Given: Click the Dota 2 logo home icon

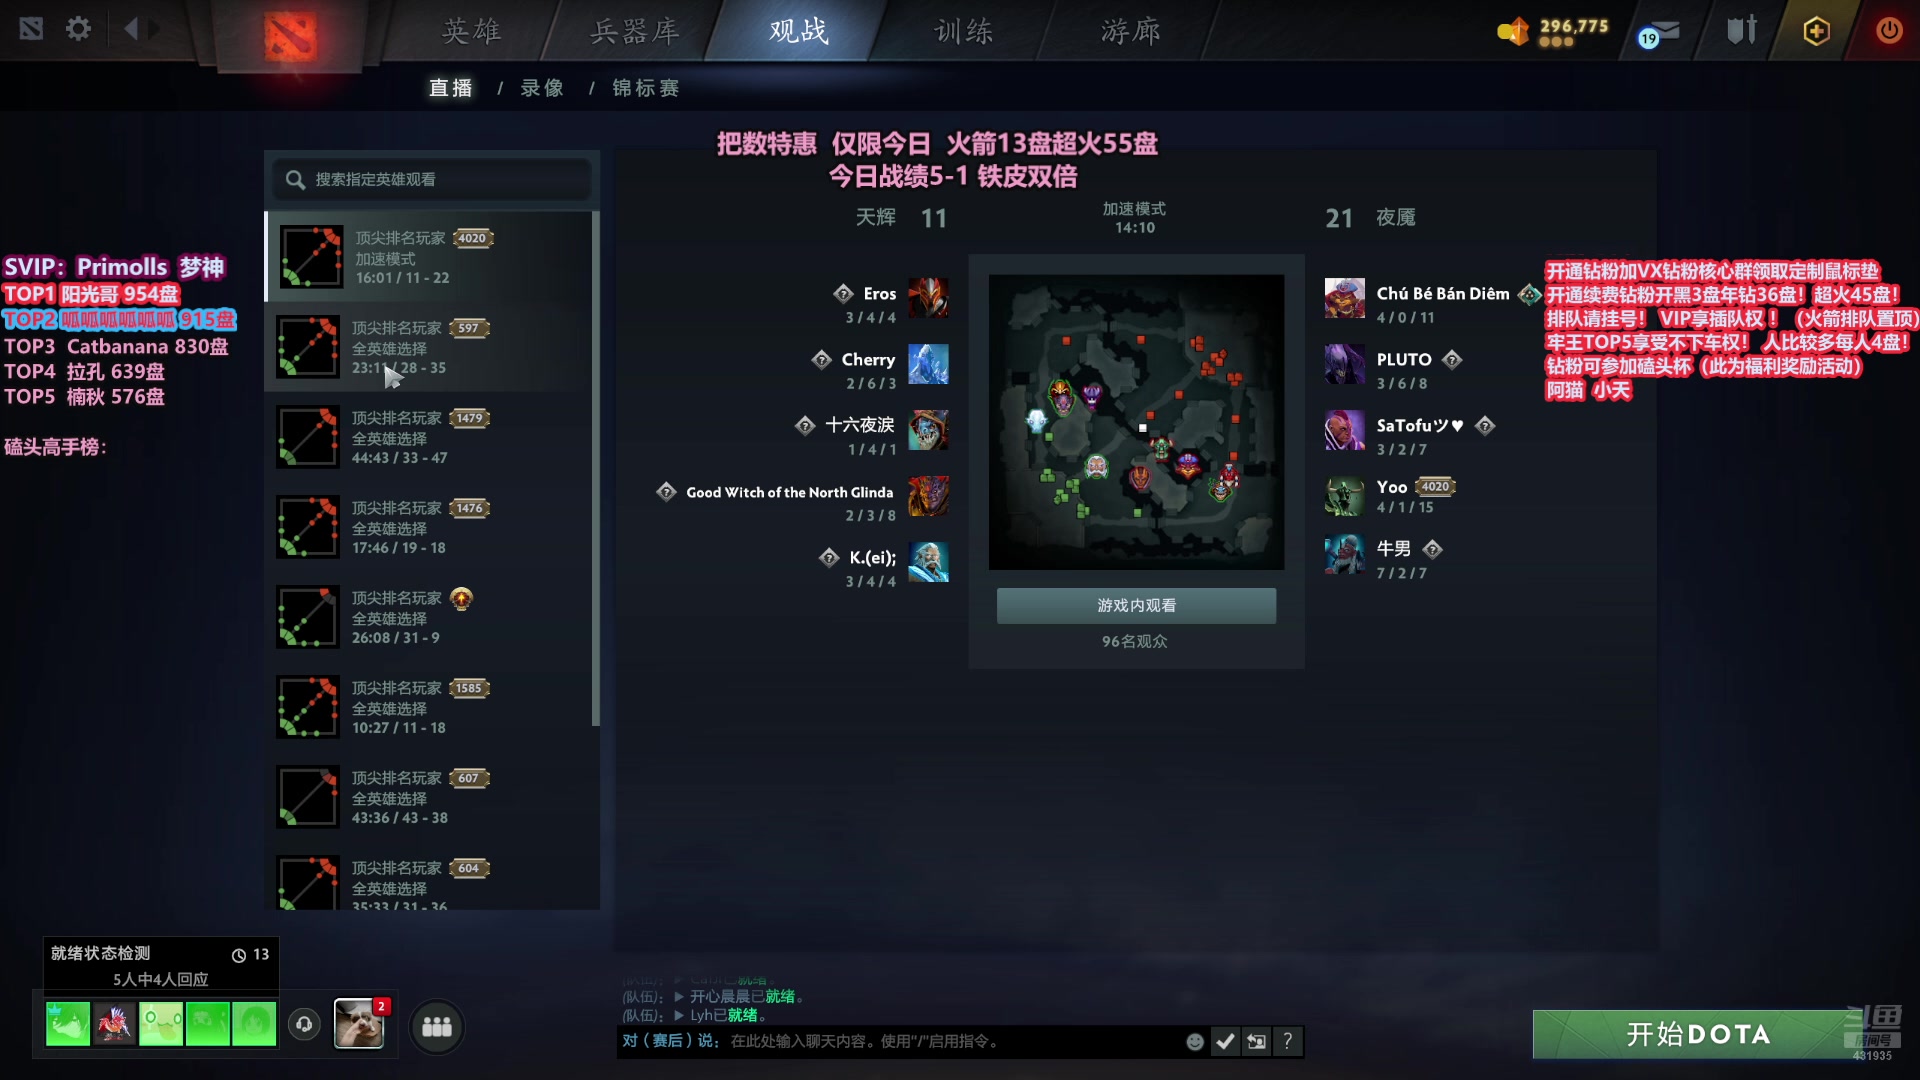Looking at the screenshot, I should (290, 36).
